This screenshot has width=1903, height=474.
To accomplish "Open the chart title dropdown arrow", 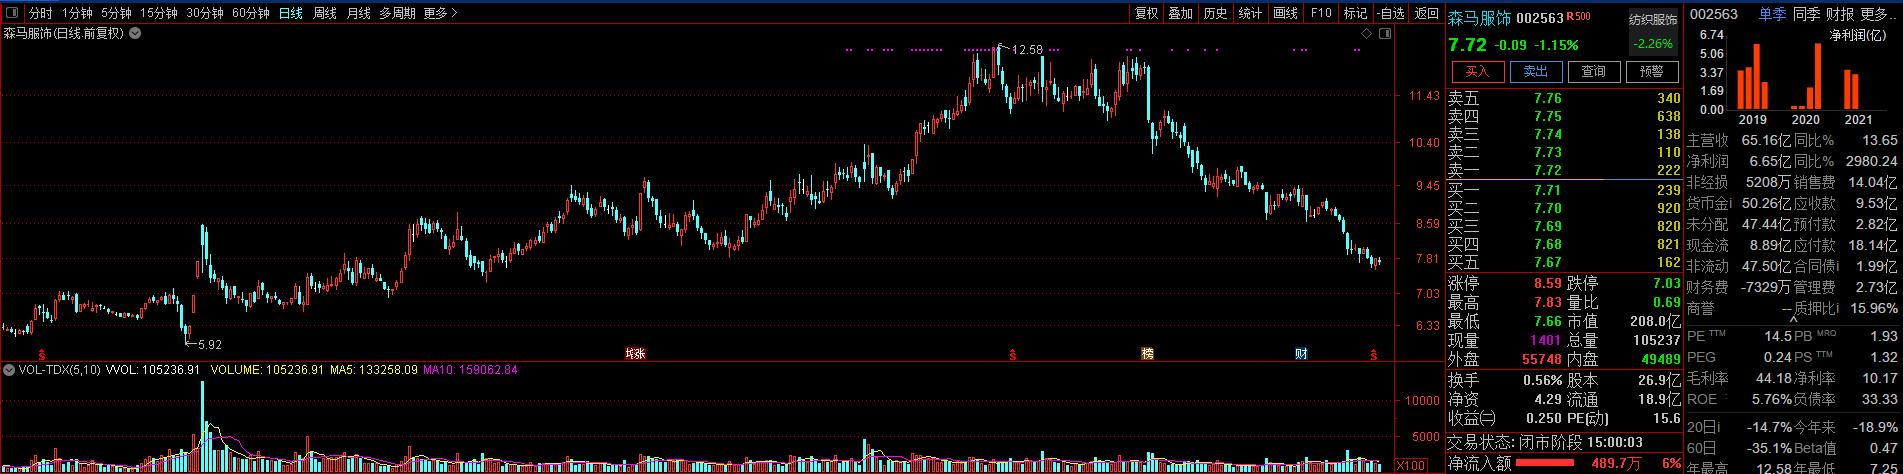I will tap(134, 33).
